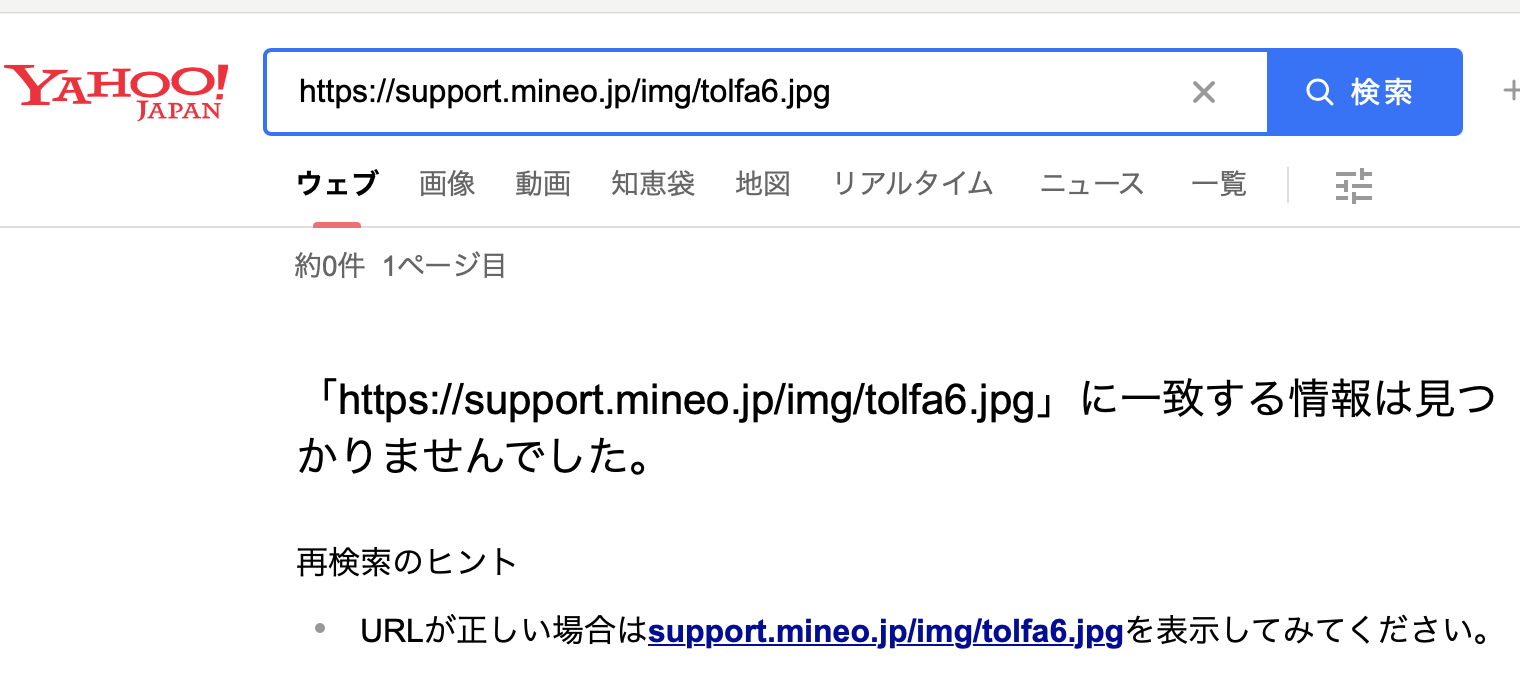Click the plus icon beside the search button
This screenshot has height=694, width=1520.
(x=1510, y=92)
